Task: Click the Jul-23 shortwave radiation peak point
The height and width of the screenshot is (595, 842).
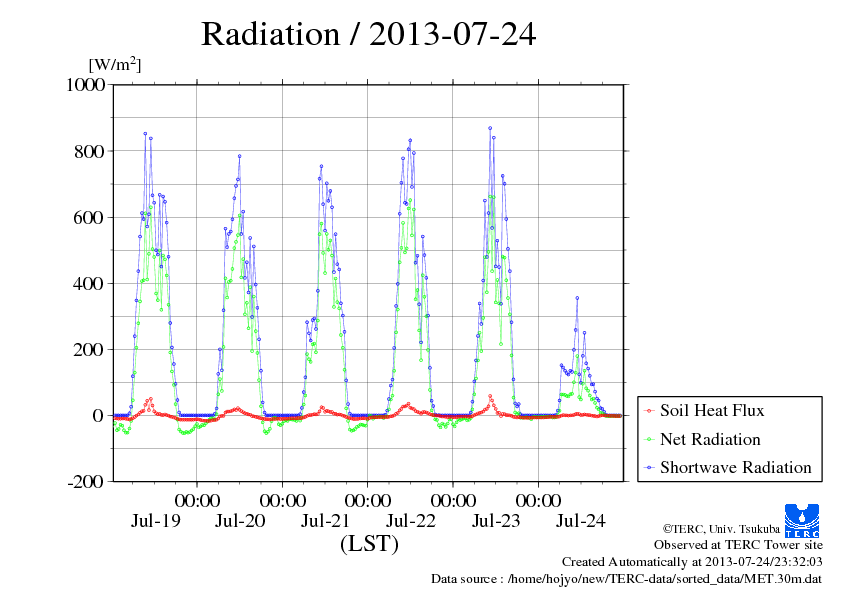Action: click(490, 128)
